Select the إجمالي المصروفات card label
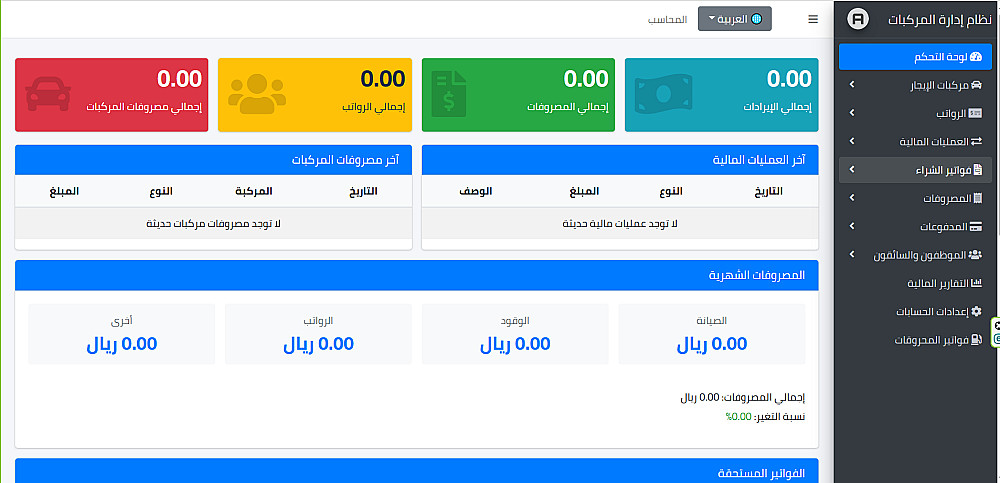Image resolution: width=1000 pixels, height=483 pixels. 568,107
